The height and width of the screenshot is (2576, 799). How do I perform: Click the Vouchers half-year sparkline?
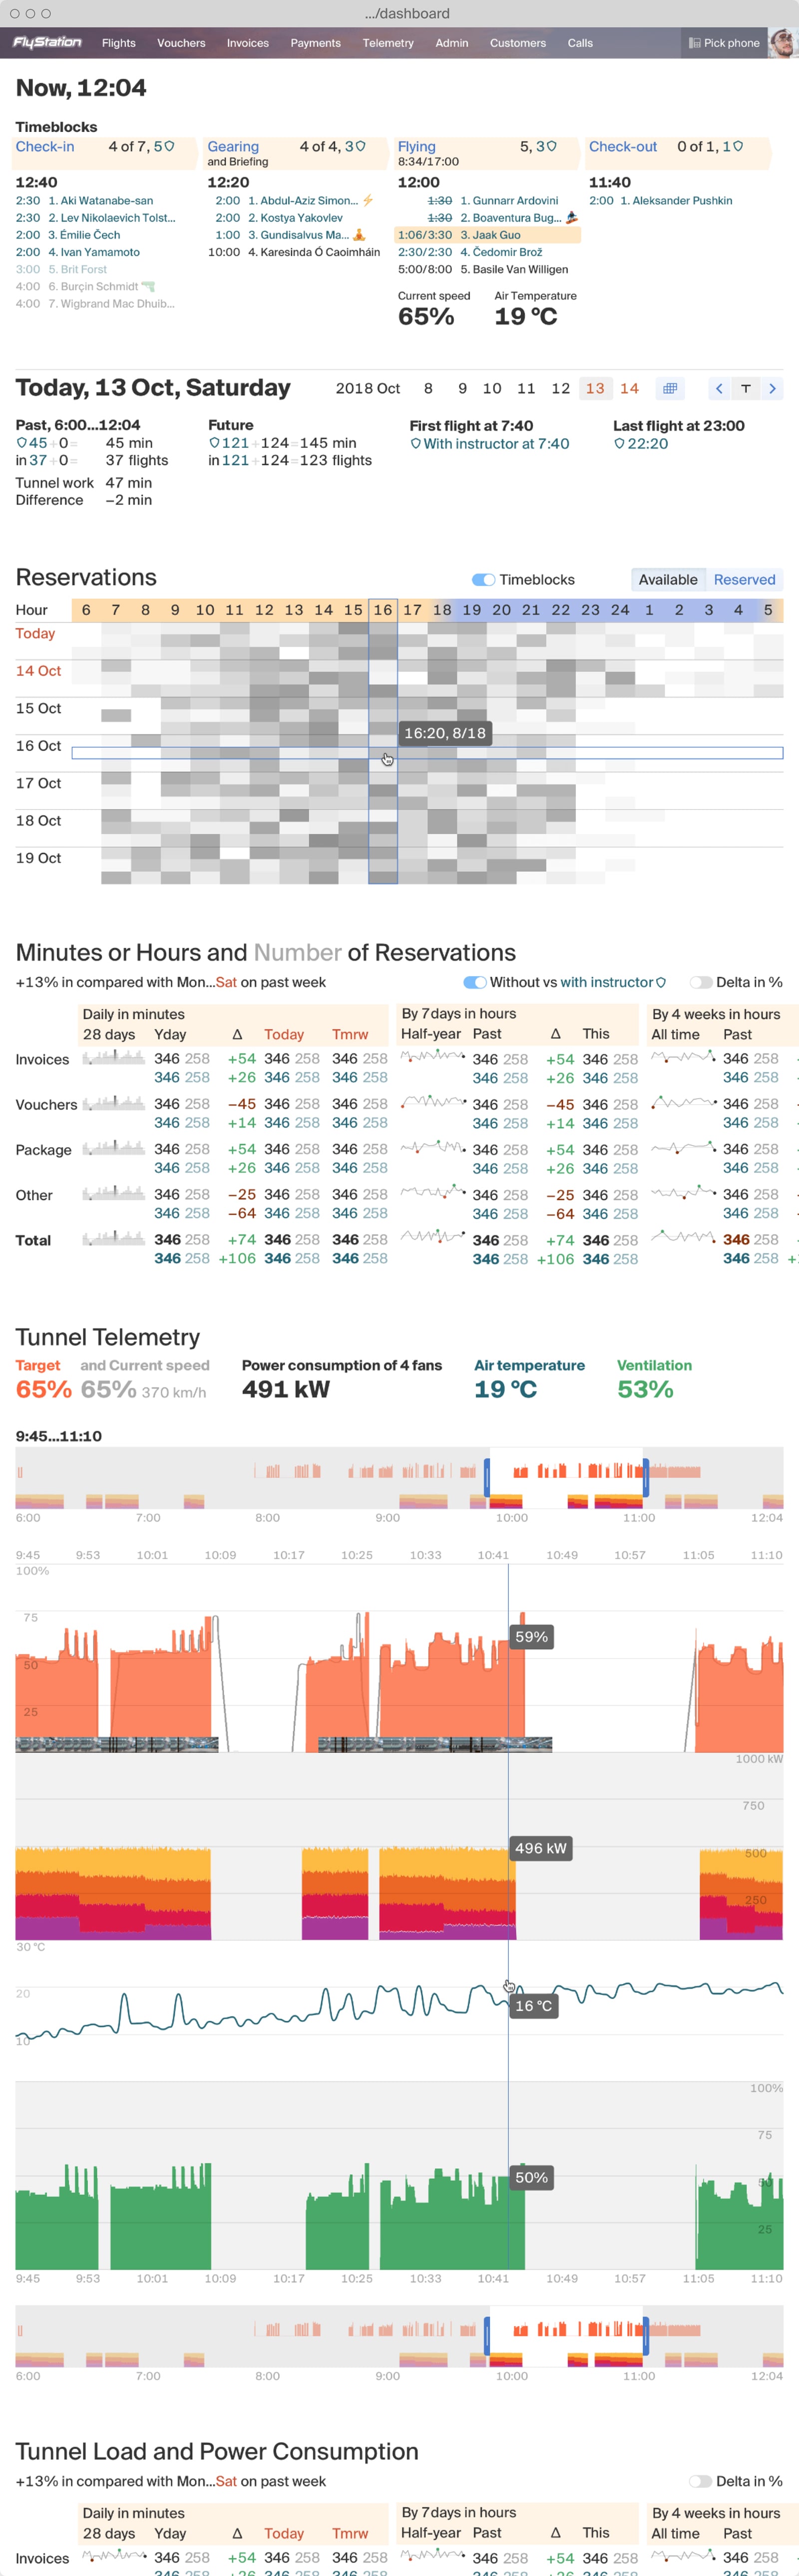(433, 1102)
